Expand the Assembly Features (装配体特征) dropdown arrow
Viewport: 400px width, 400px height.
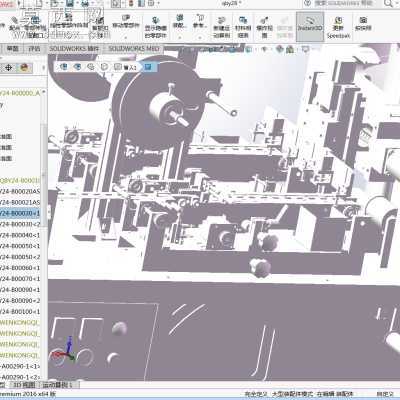click(x=179, y=37)
